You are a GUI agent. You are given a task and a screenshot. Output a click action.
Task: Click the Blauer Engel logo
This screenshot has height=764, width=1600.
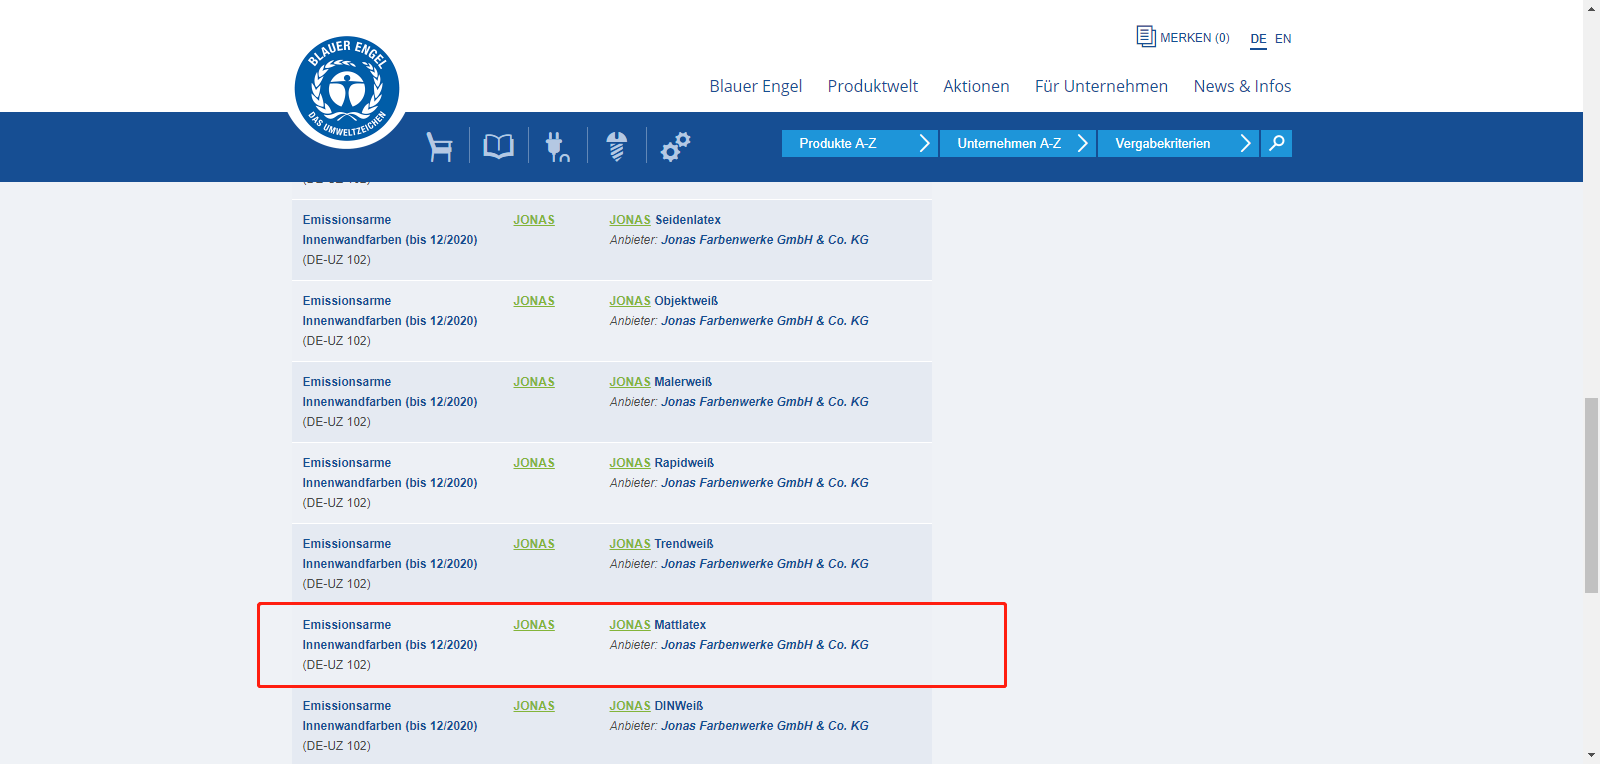click(x=347, y=91)
